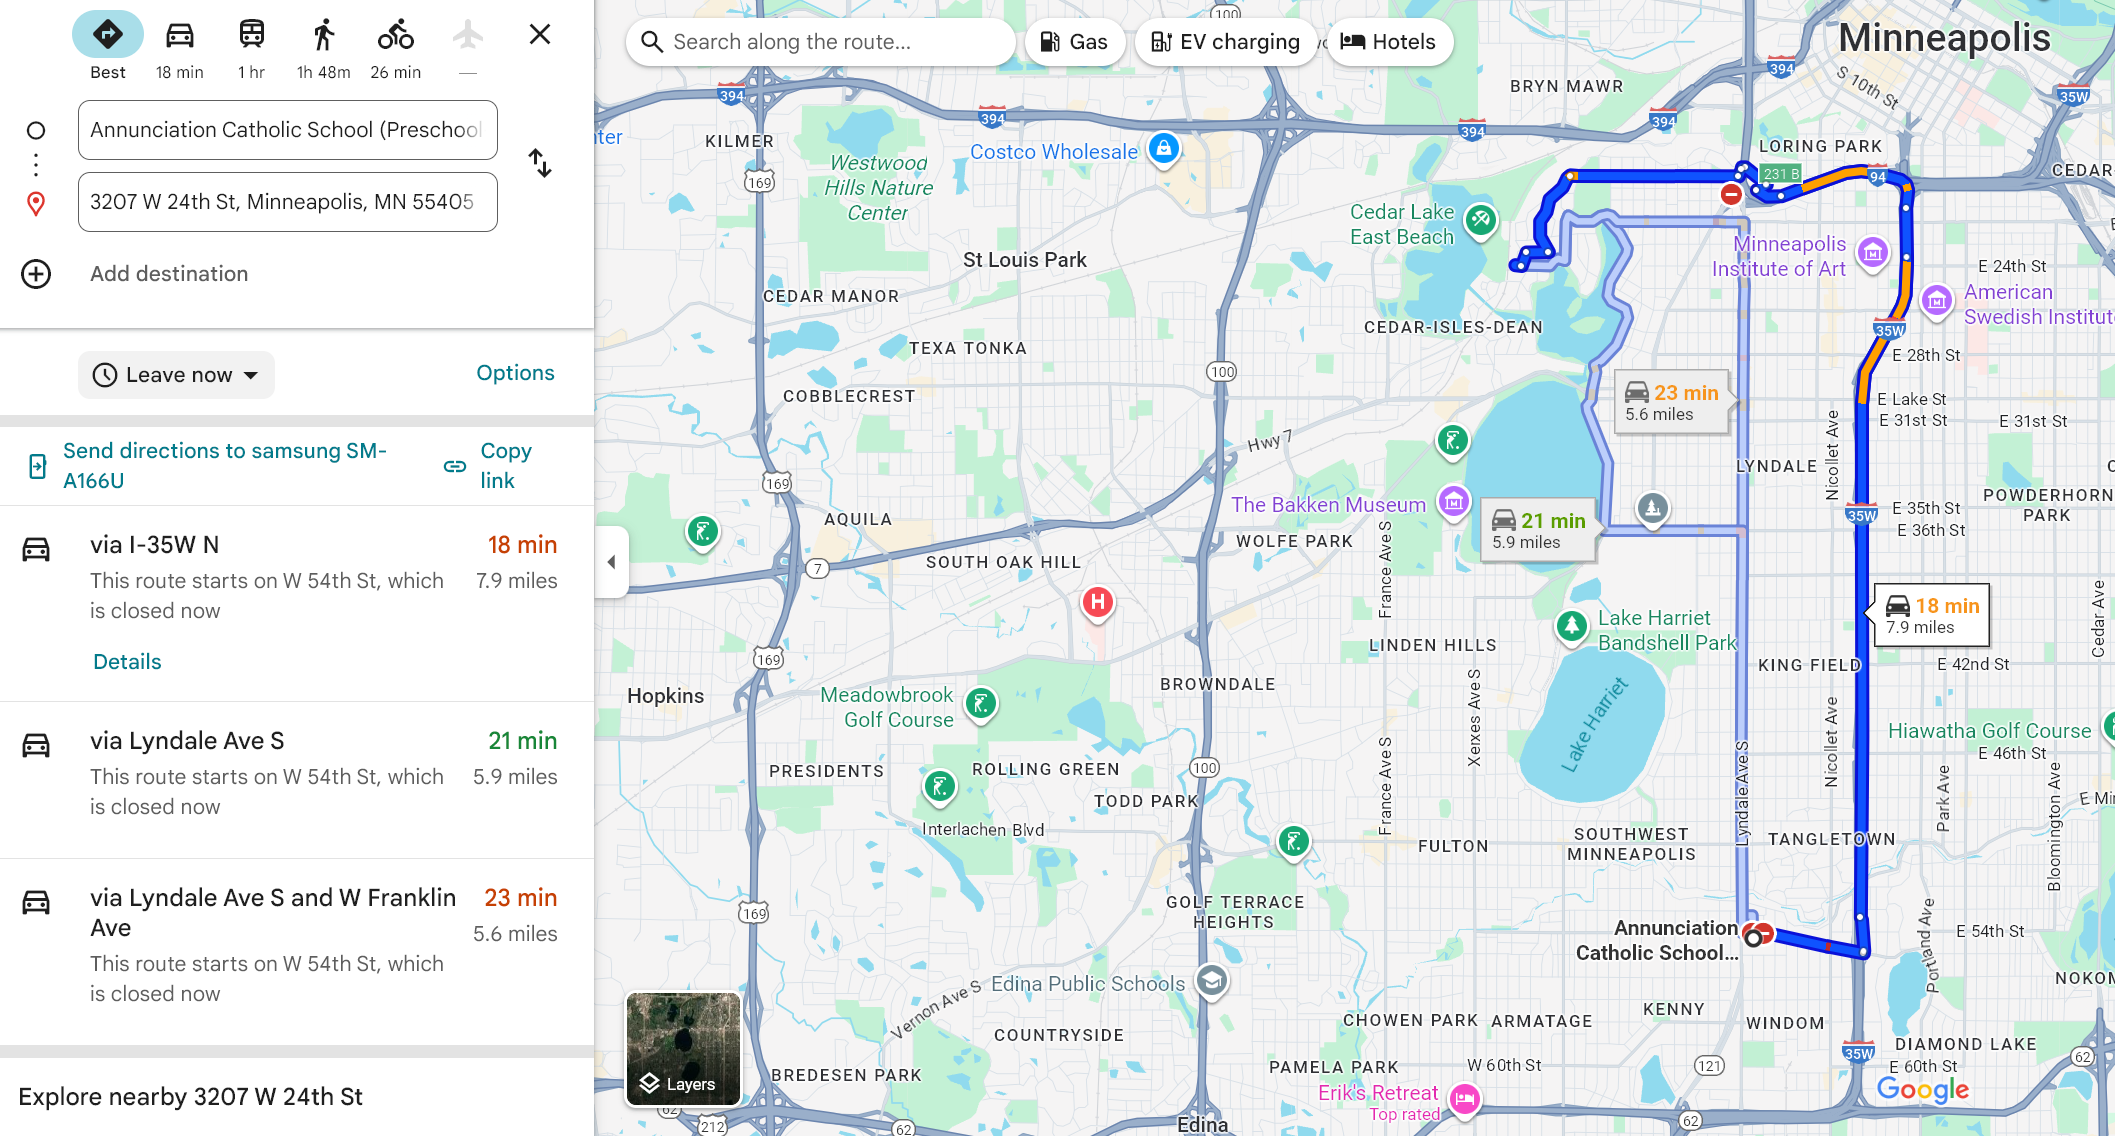The image size is (2115, 1136).
Task: Collapse the side panel with the arrow
Action: coord(611,562)
